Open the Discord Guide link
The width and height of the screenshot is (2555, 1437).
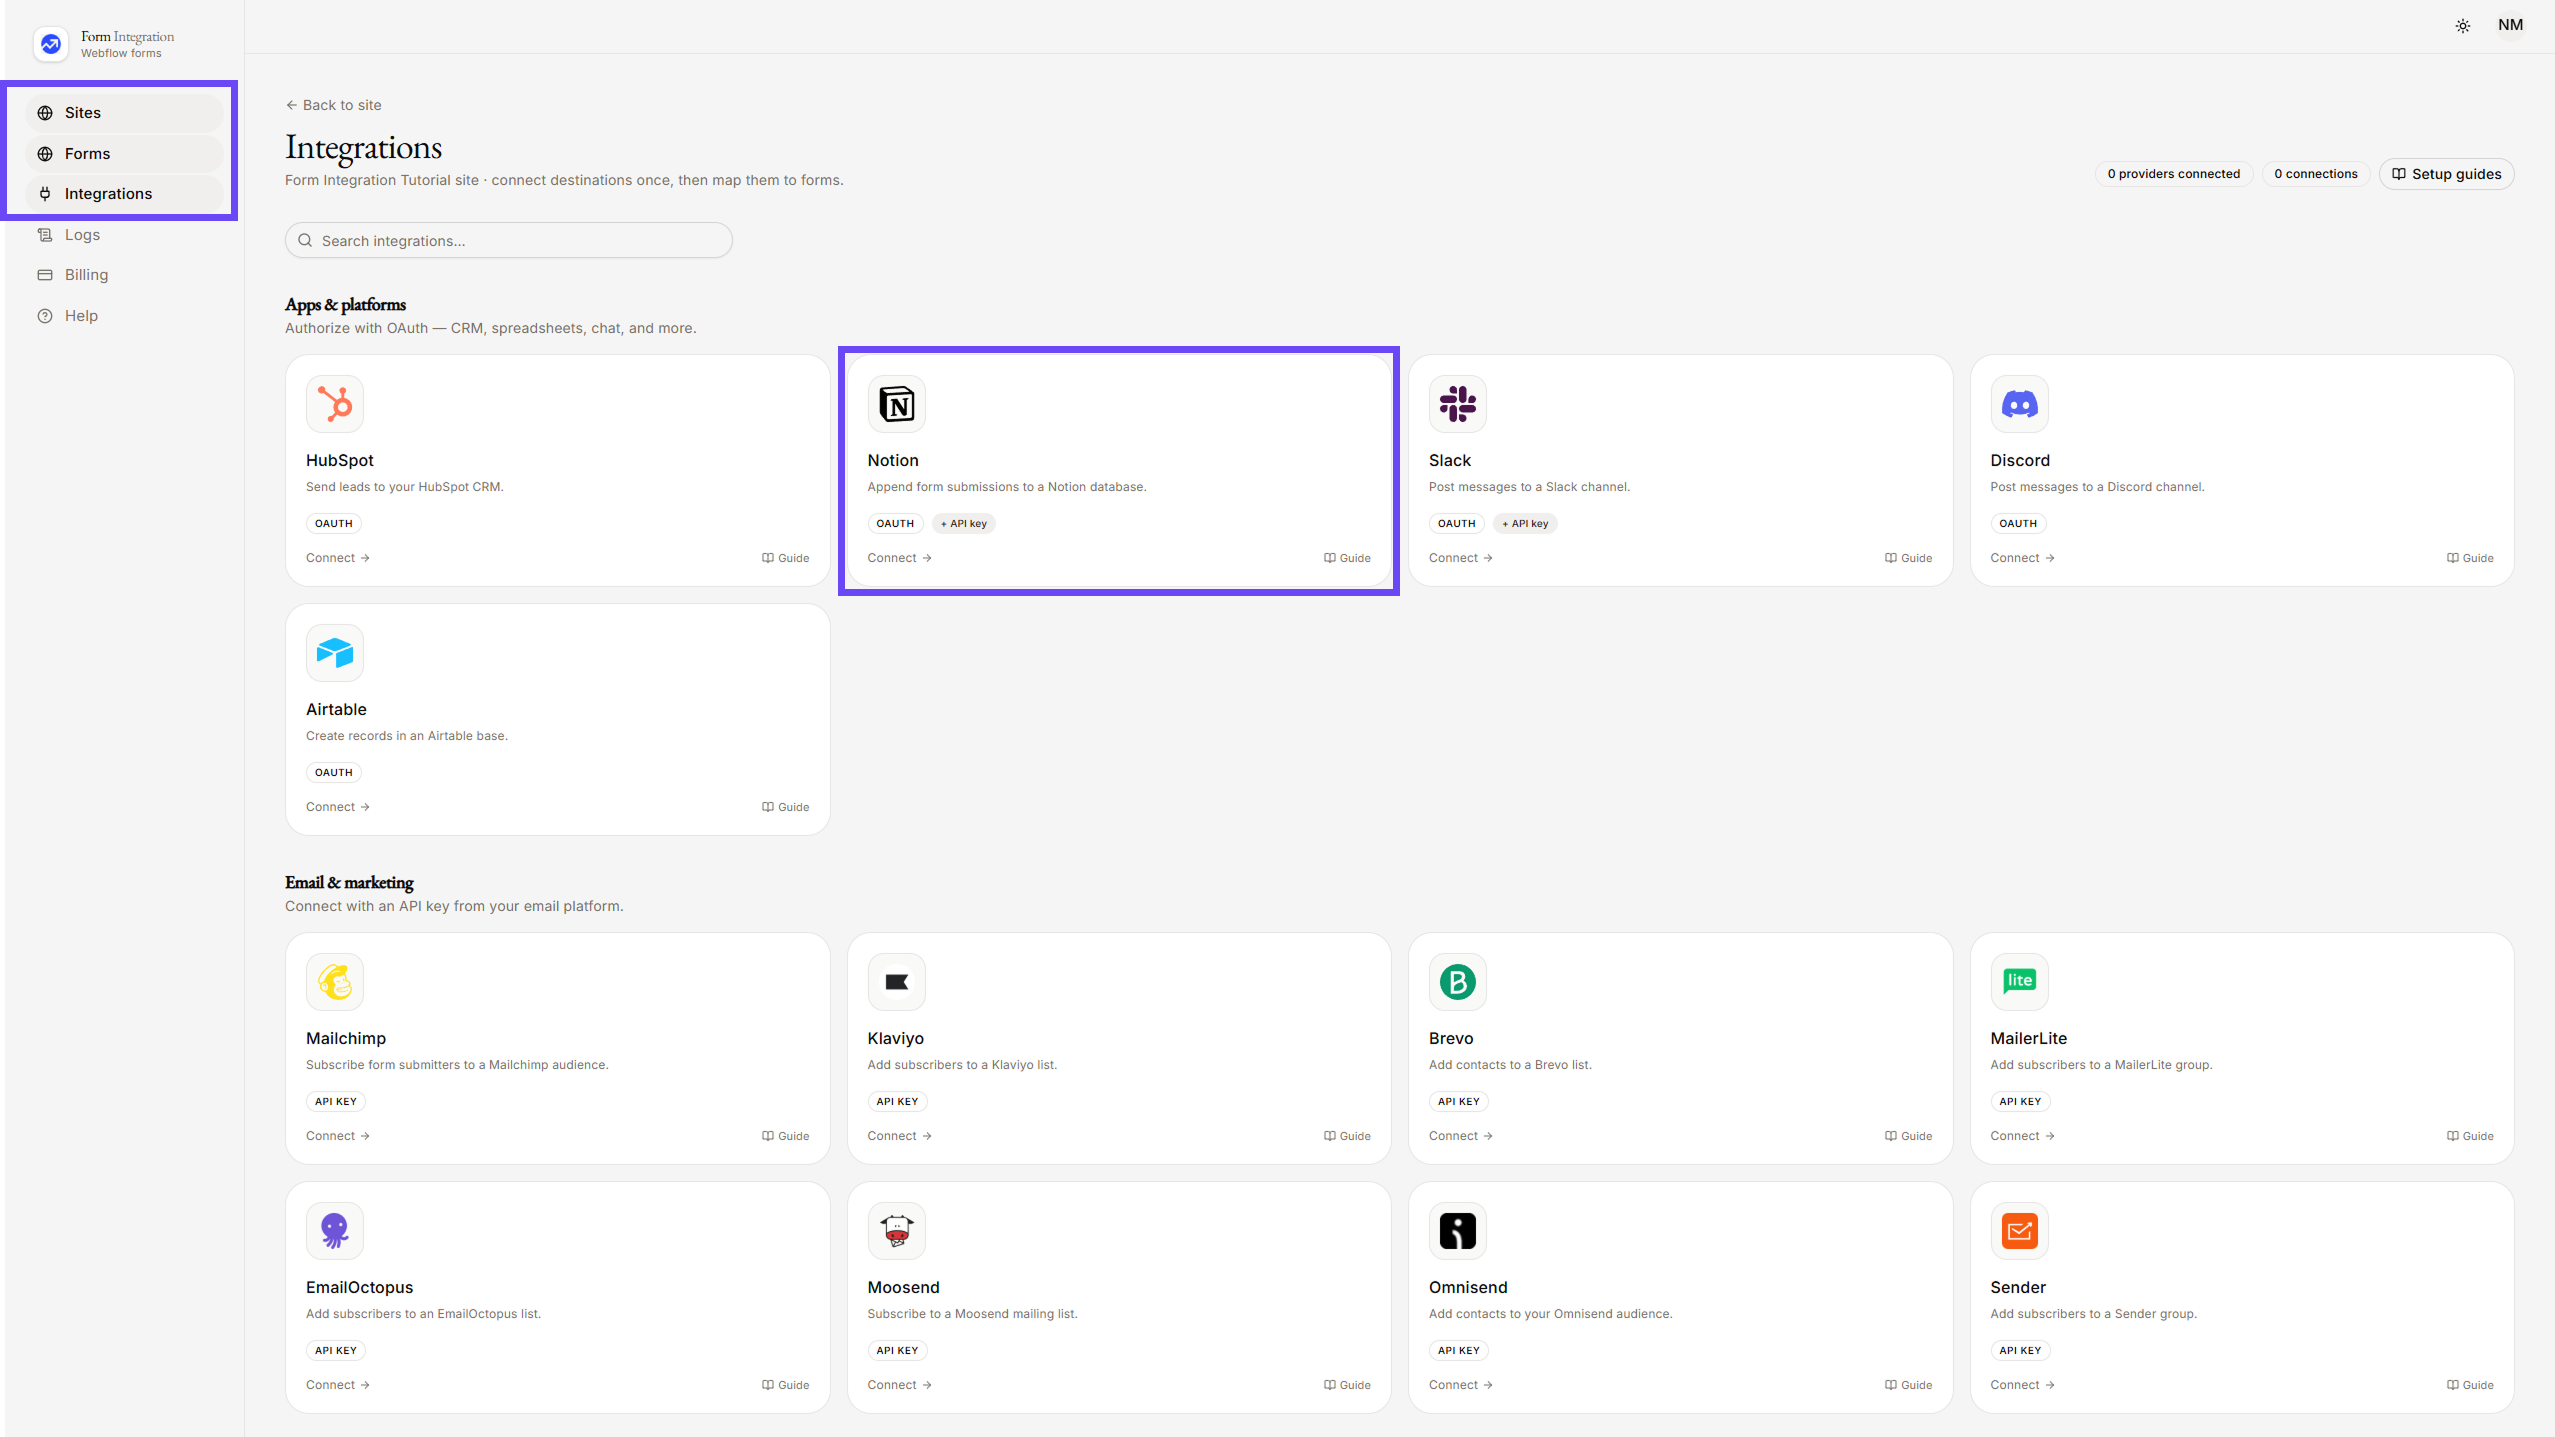pos(2470,558)
